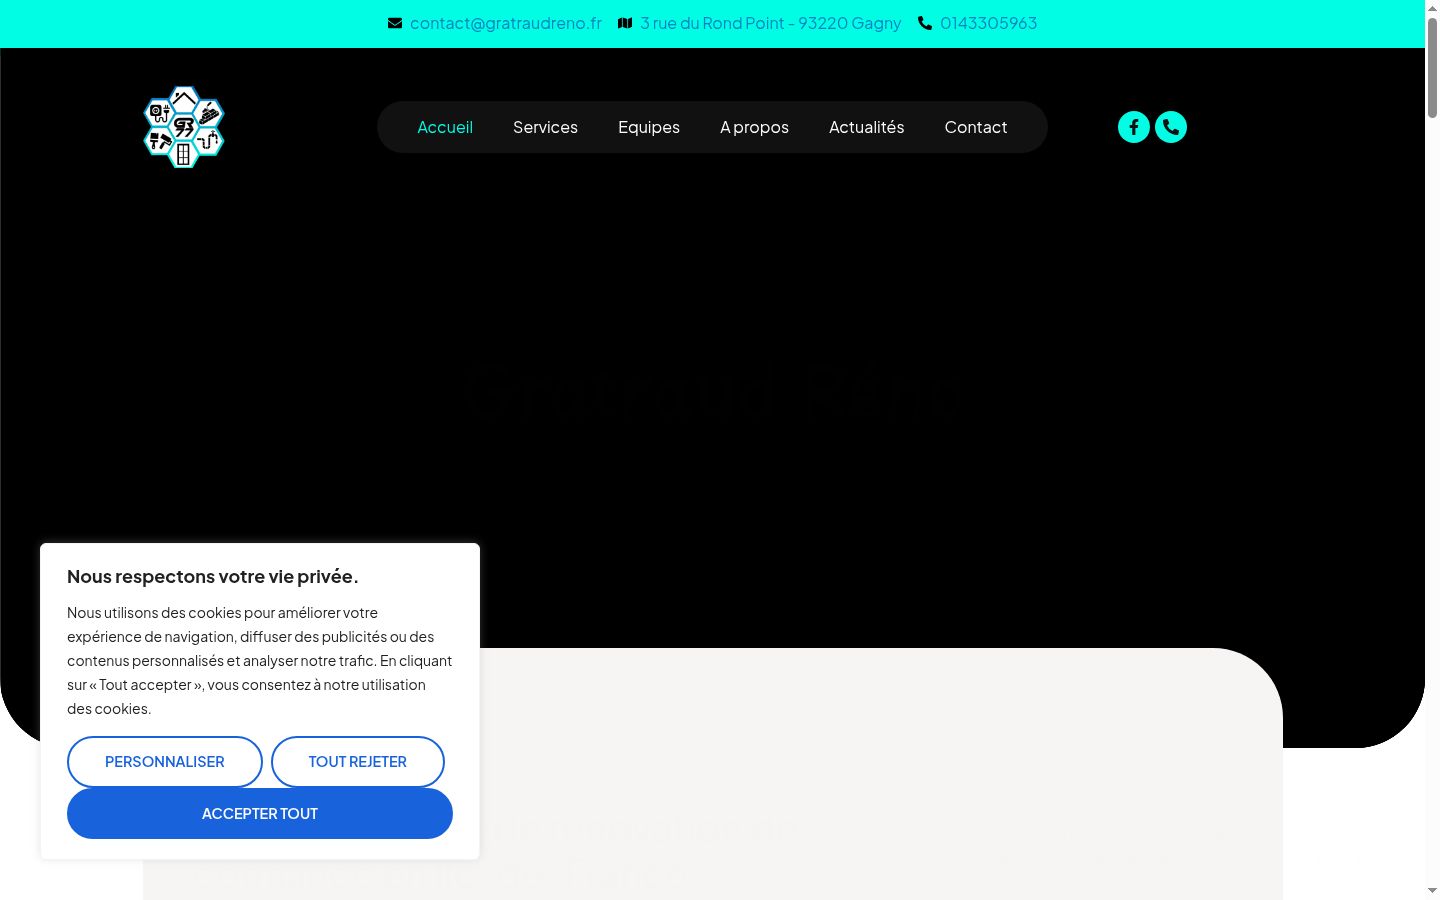Click the heading "Nous respectons votre vie privée."
This screenshot has width=1440, height=900.
[x=213, y=576]
